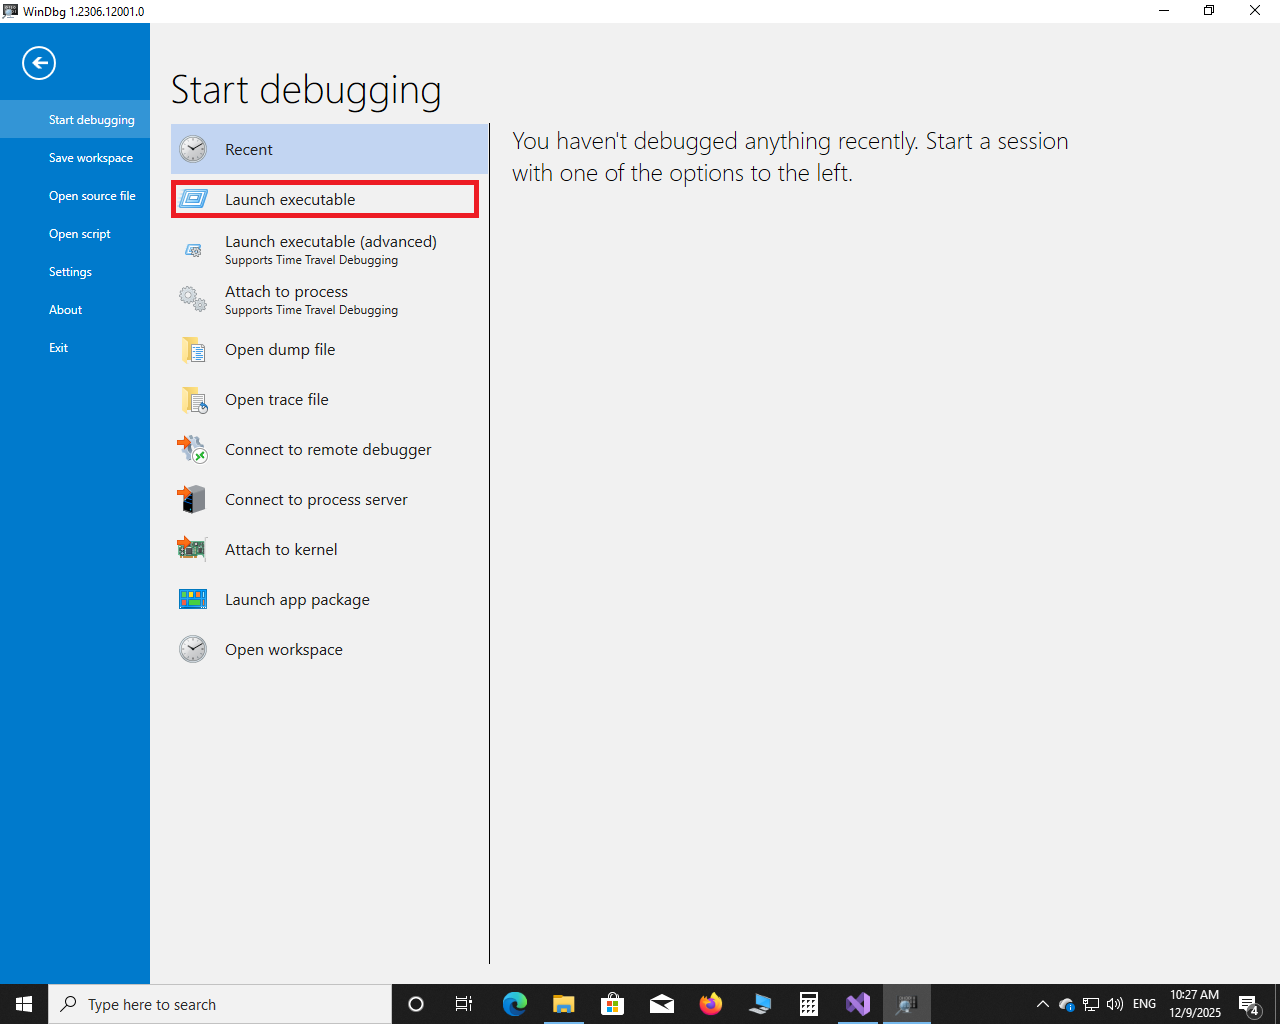Click the back arrow circle icon
This screenshot has height=1024, width=1280.
coord(39,63)
